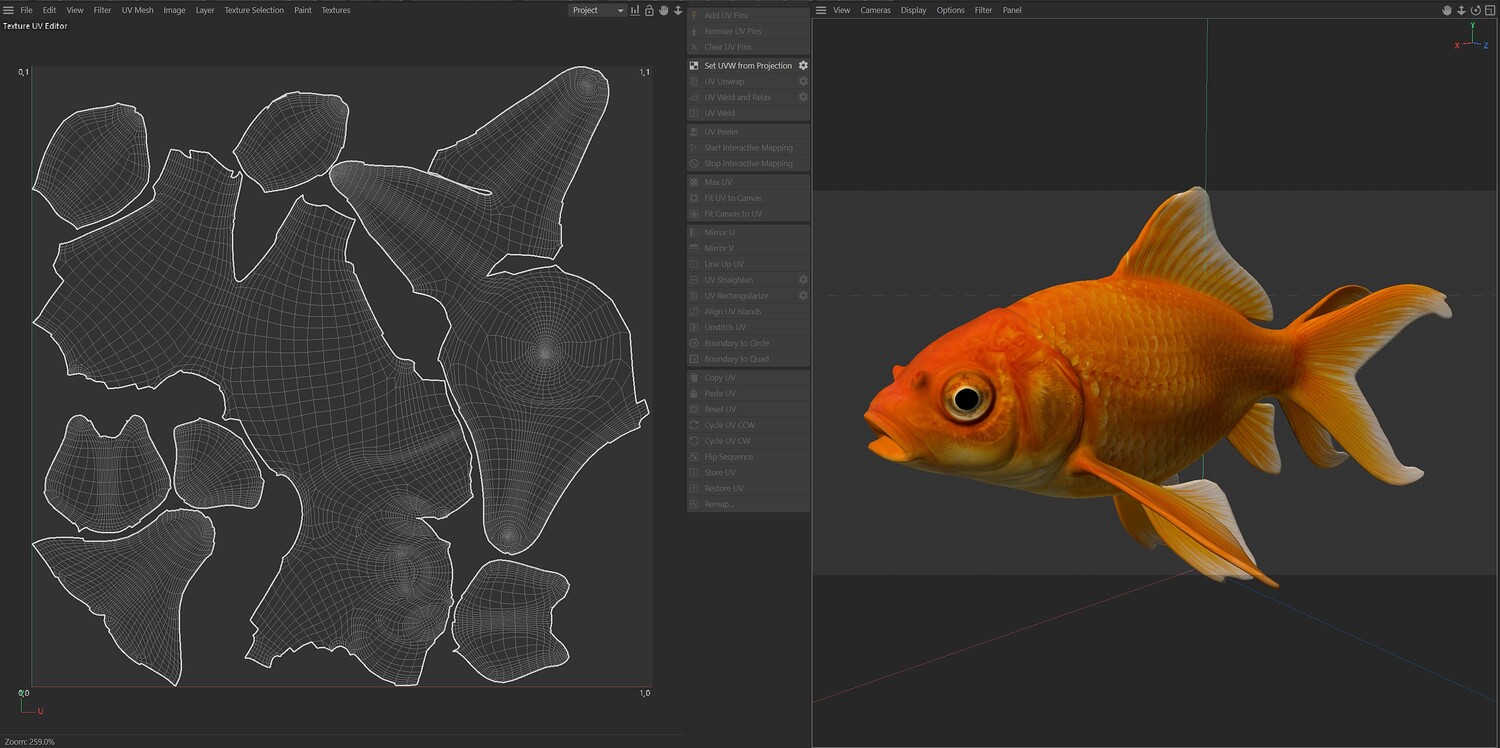Open the viewport's Filter menu

tap(984, 10)
